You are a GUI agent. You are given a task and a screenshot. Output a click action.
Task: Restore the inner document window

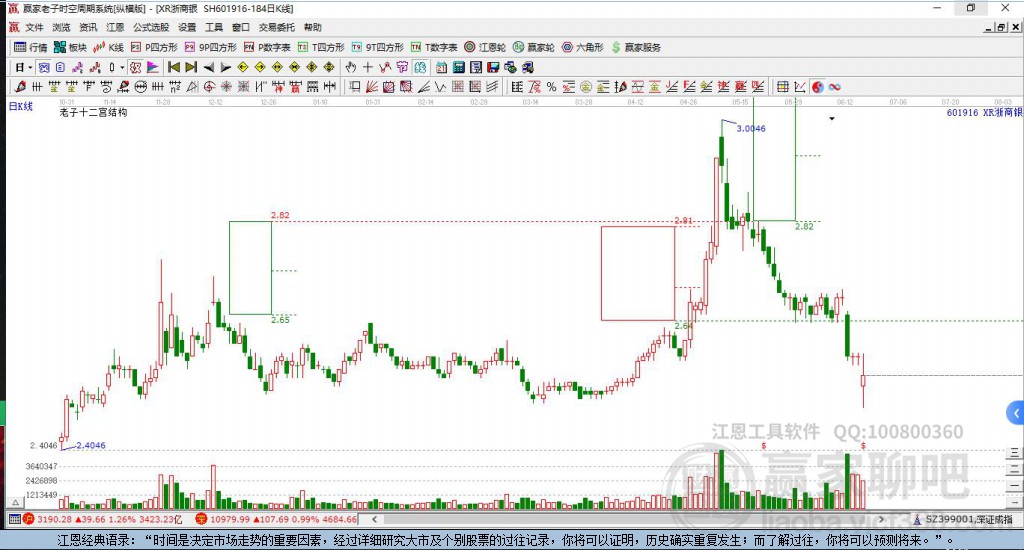1002,27
